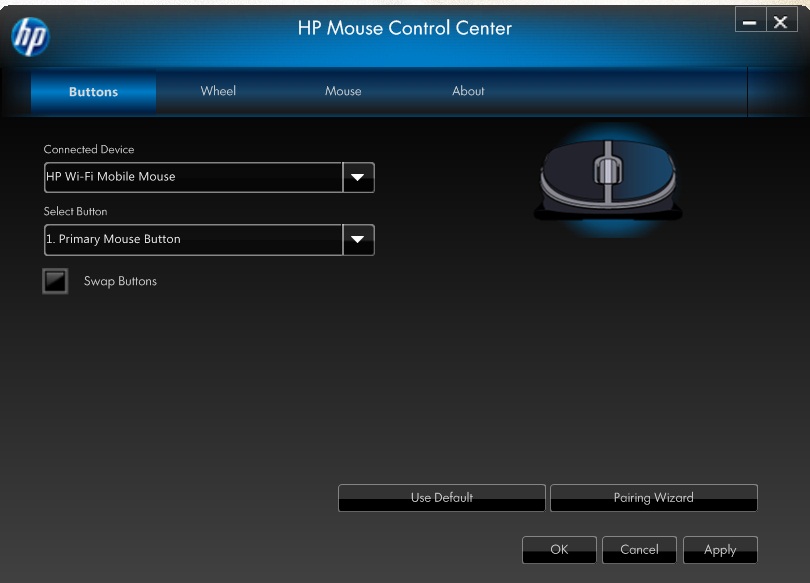Viewport: 810px width, 583px height.
Task: Click the HP logo icon
Action: click(29, 37)
